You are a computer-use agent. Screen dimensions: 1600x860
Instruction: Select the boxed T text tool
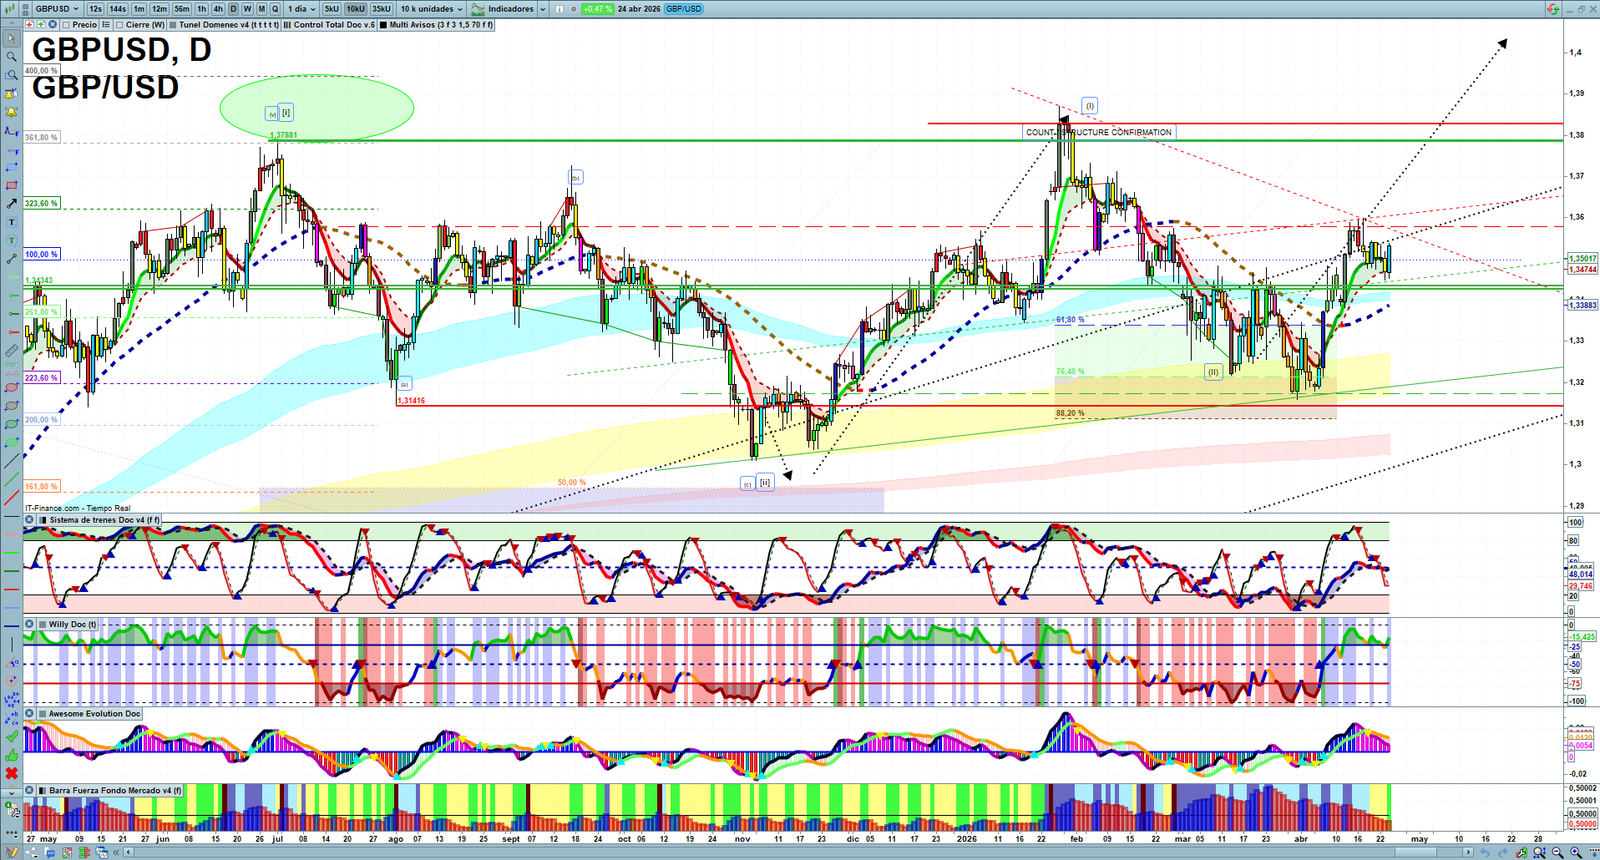pos(11,222)
